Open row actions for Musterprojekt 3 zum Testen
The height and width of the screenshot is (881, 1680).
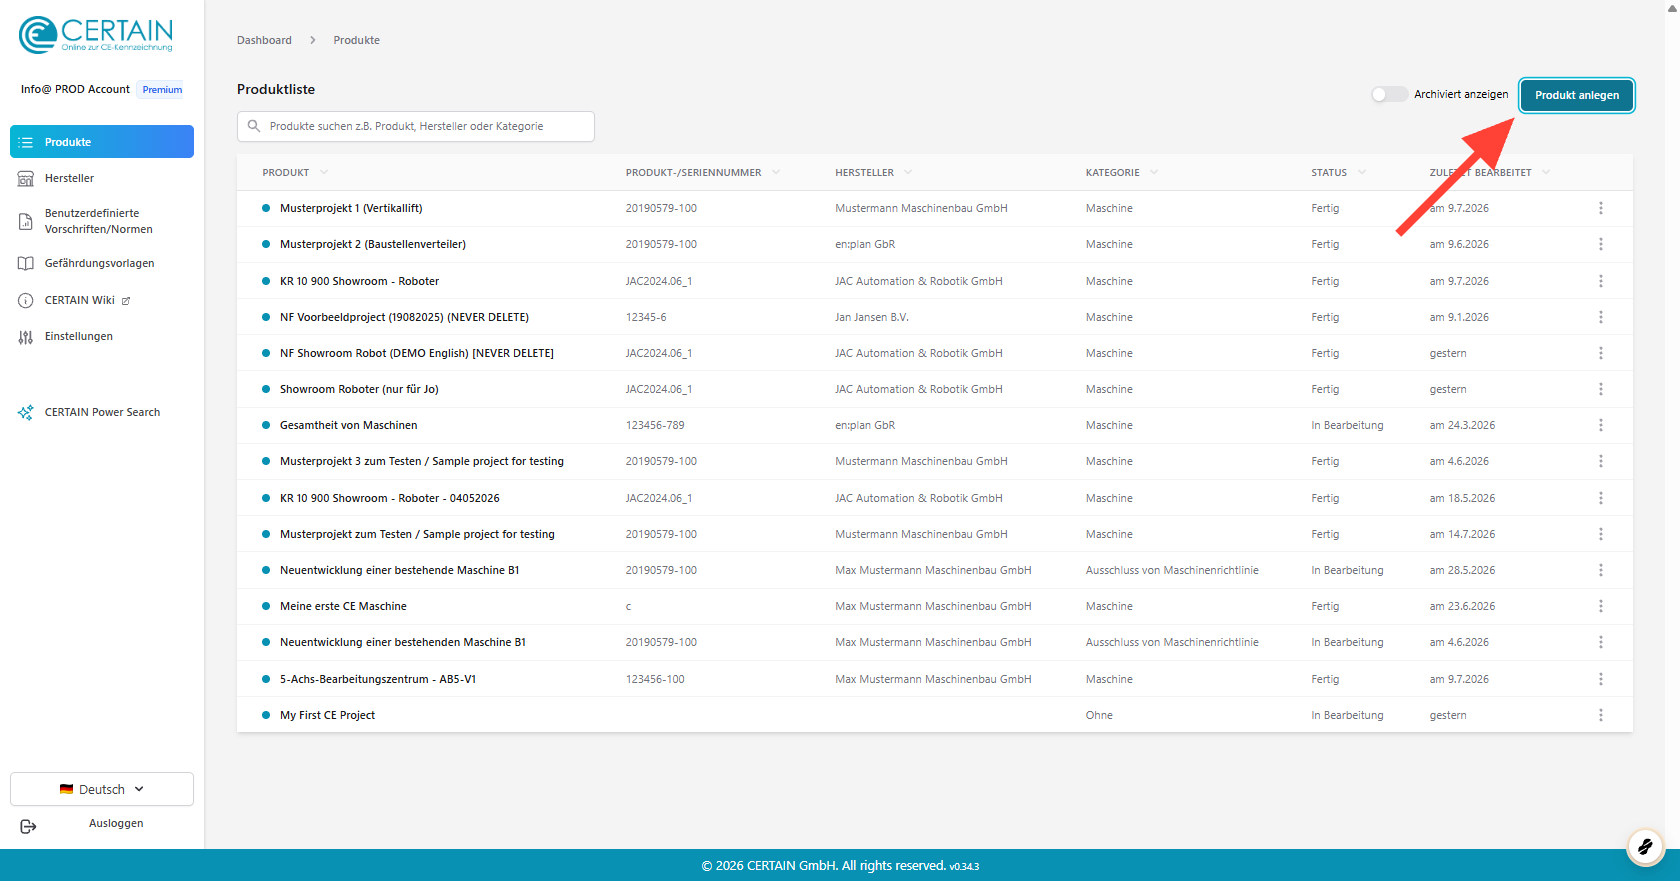click(x=1600, y=461)
